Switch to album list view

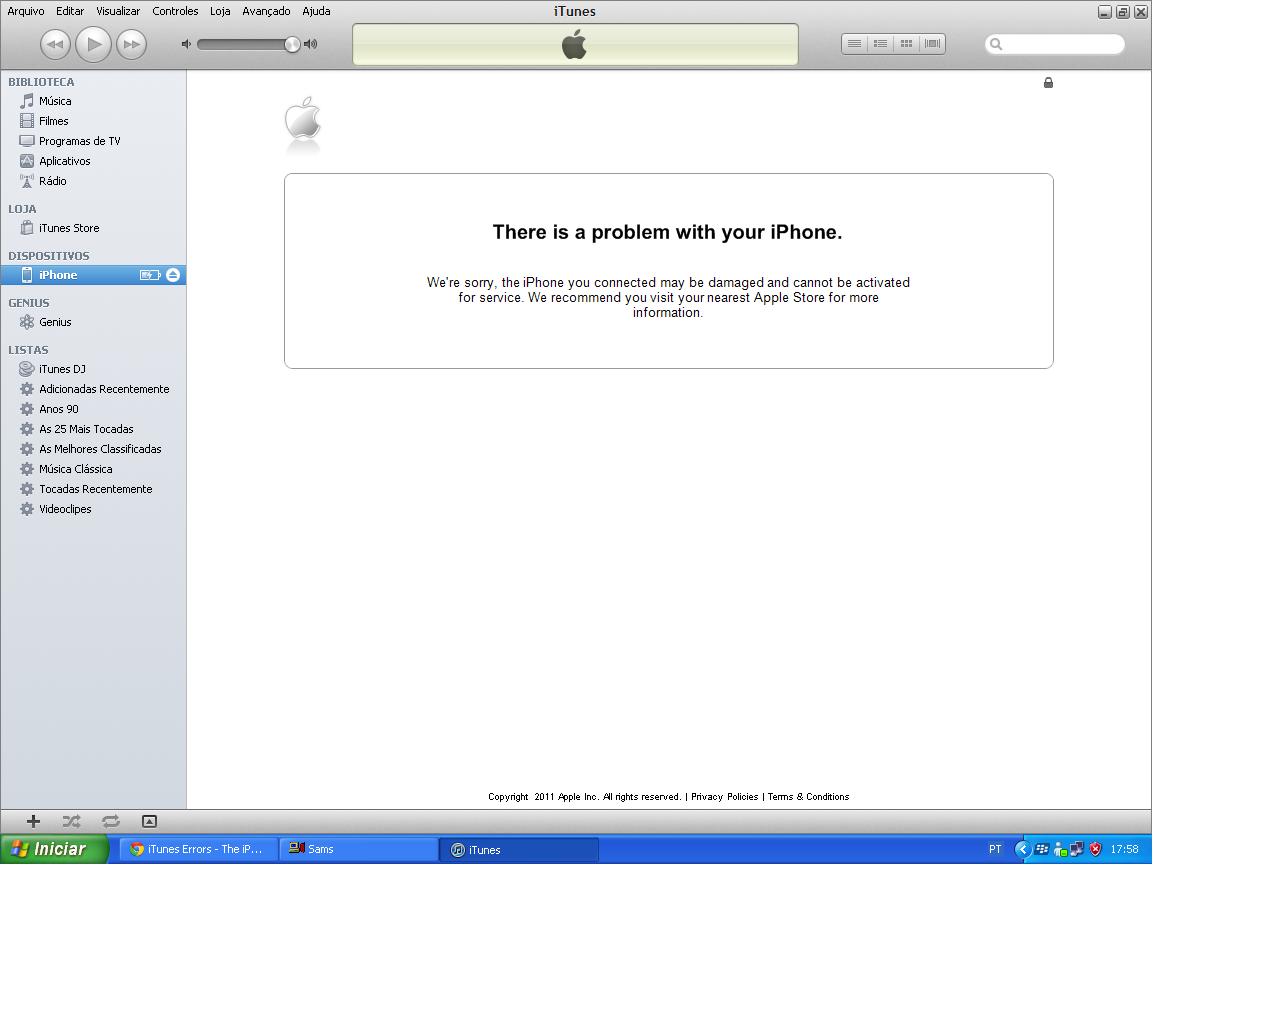pos(880,44)
